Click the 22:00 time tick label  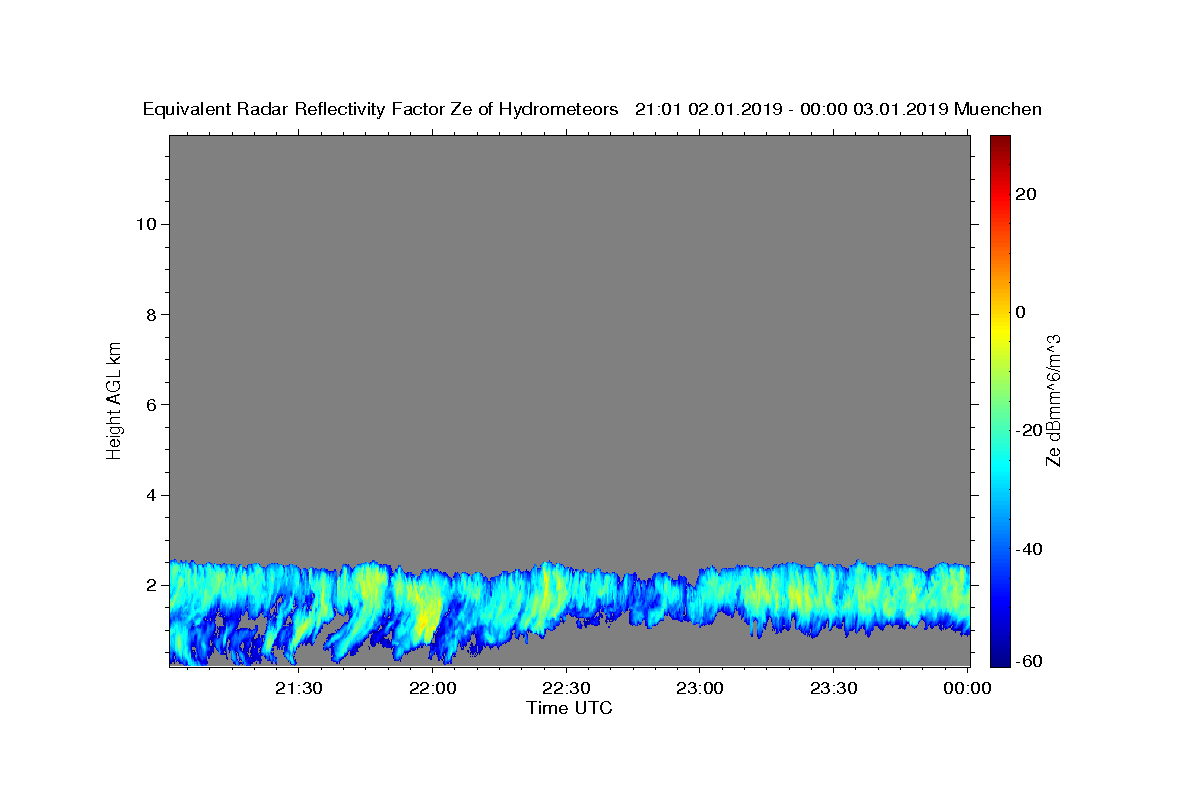[x=433, y=688]
